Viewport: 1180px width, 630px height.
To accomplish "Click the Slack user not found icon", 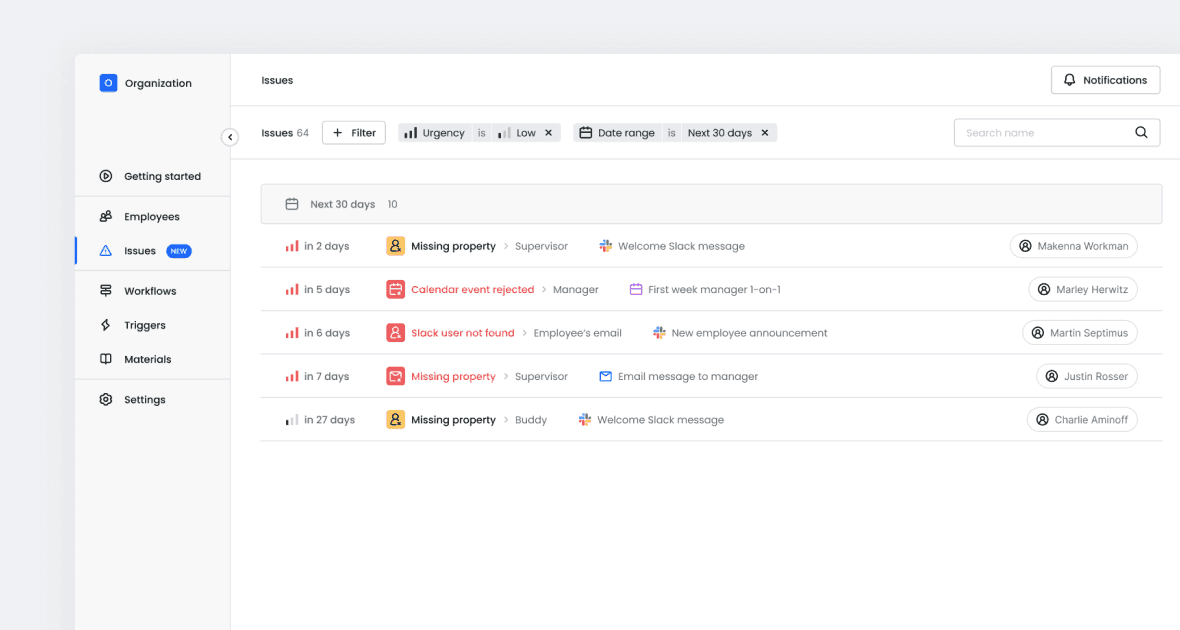I will pyautogui.click(x=395, y=333).
